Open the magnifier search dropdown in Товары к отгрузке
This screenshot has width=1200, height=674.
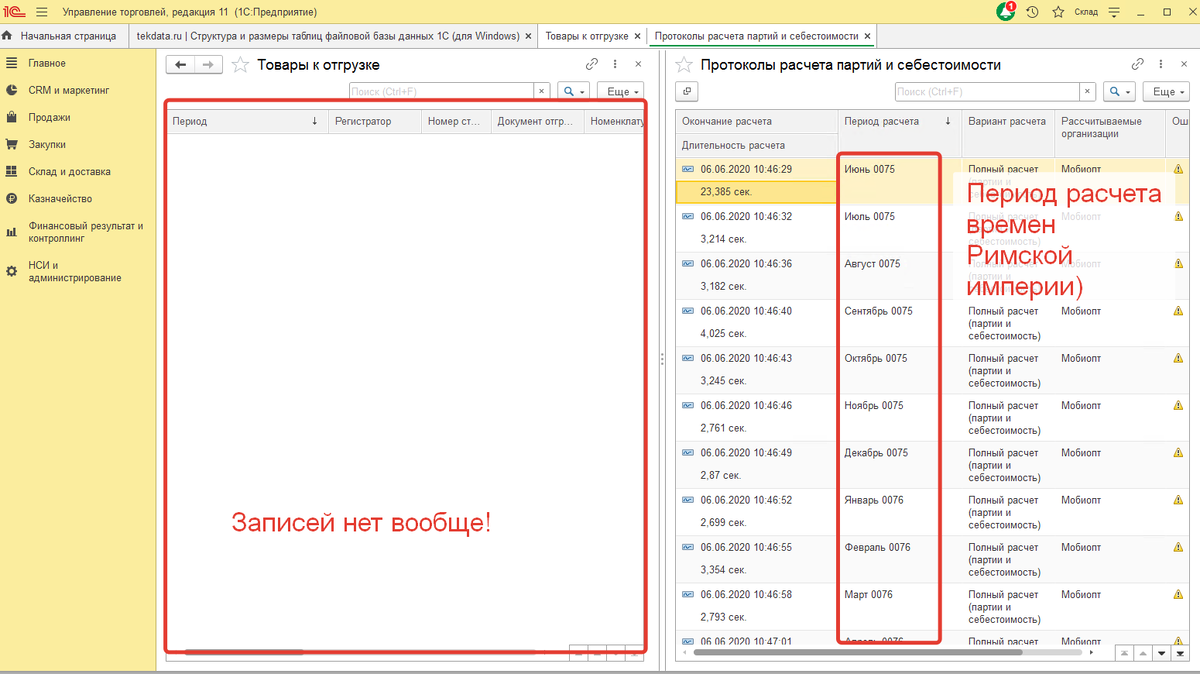point(574,91)
